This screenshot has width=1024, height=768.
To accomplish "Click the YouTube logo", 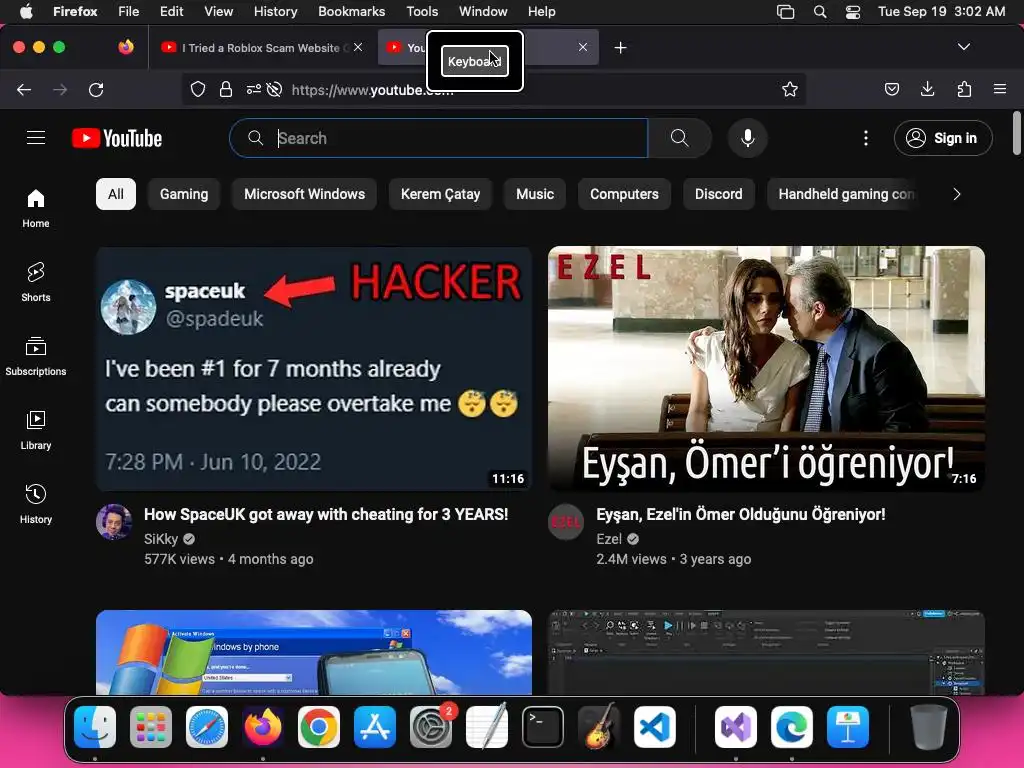I will [117, 138].
